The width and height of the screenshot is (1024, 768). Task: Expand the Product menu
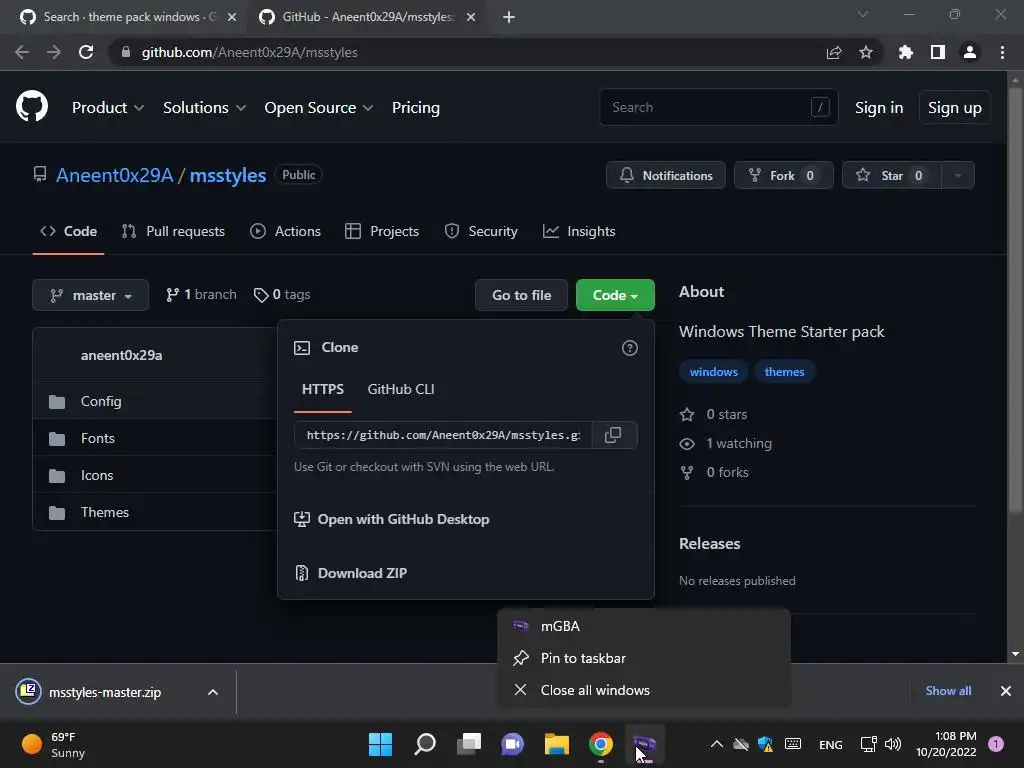pyautogui.click(x=108, y=108)
